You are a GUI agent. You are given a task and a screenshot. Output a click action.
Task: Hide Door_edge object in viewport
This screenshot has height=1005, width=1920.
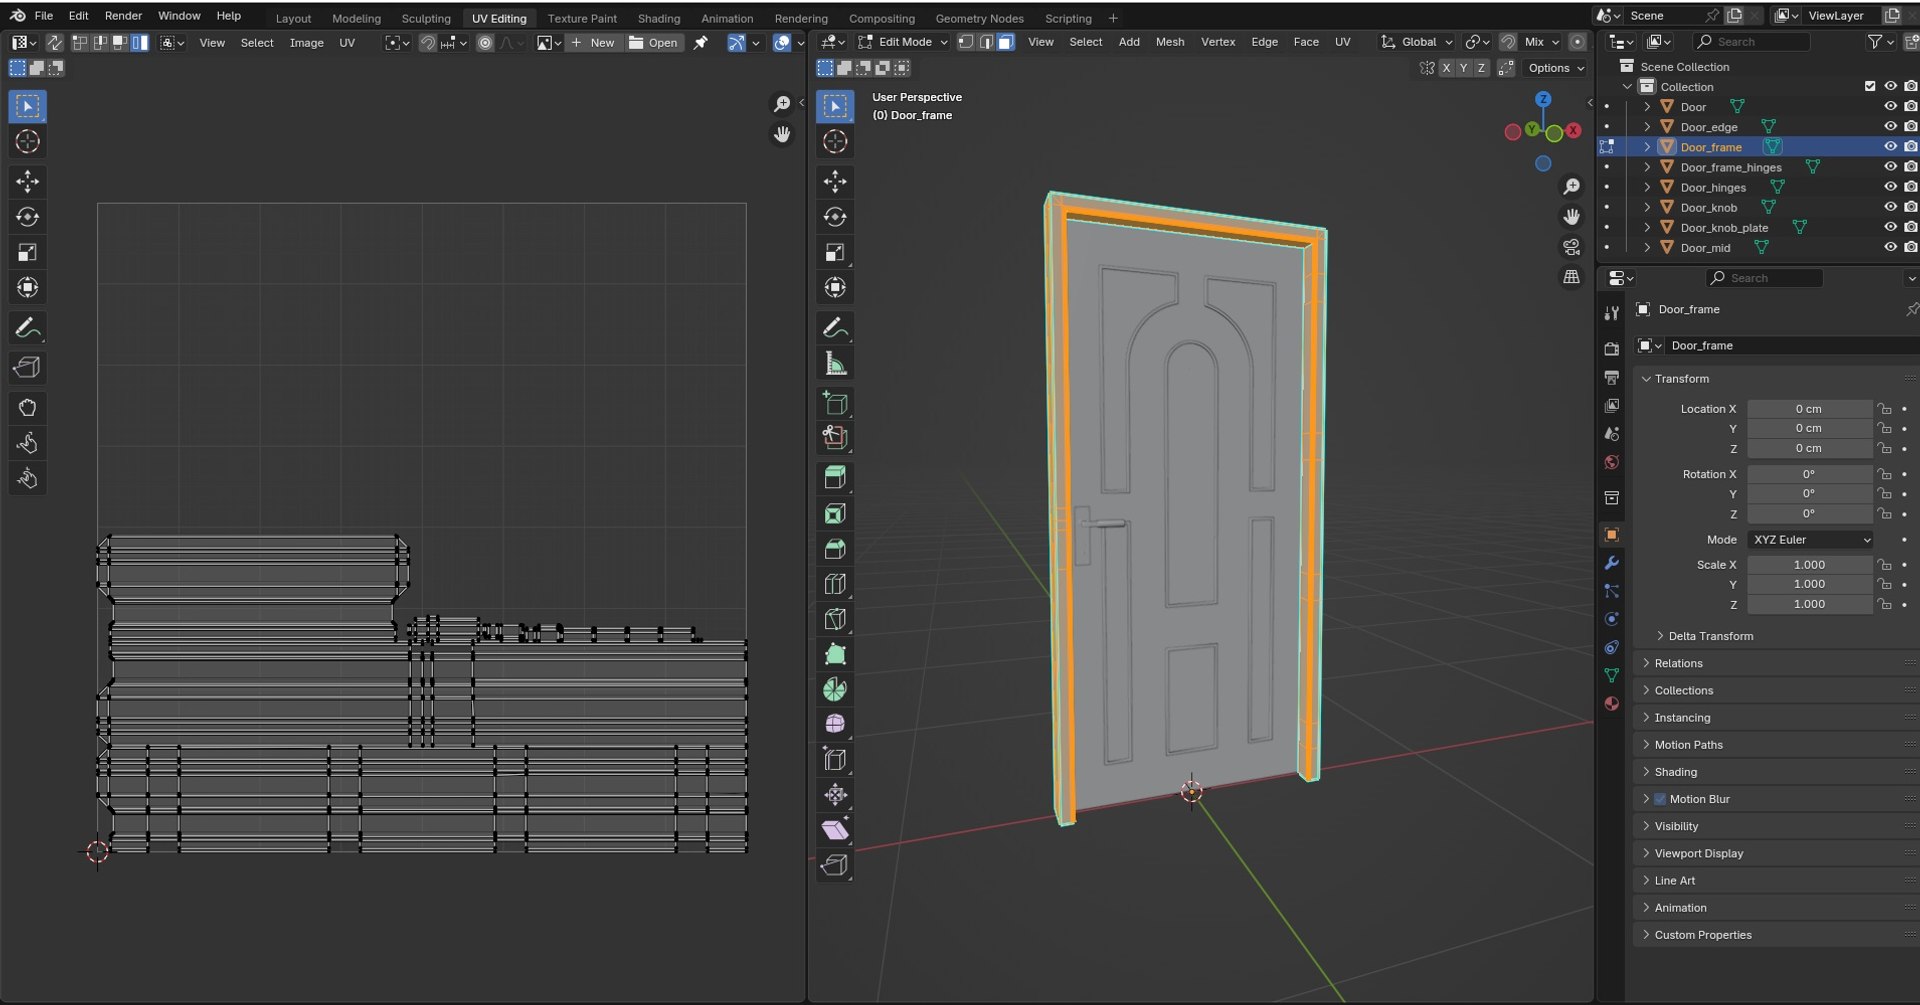click(x=1890, y=127)
